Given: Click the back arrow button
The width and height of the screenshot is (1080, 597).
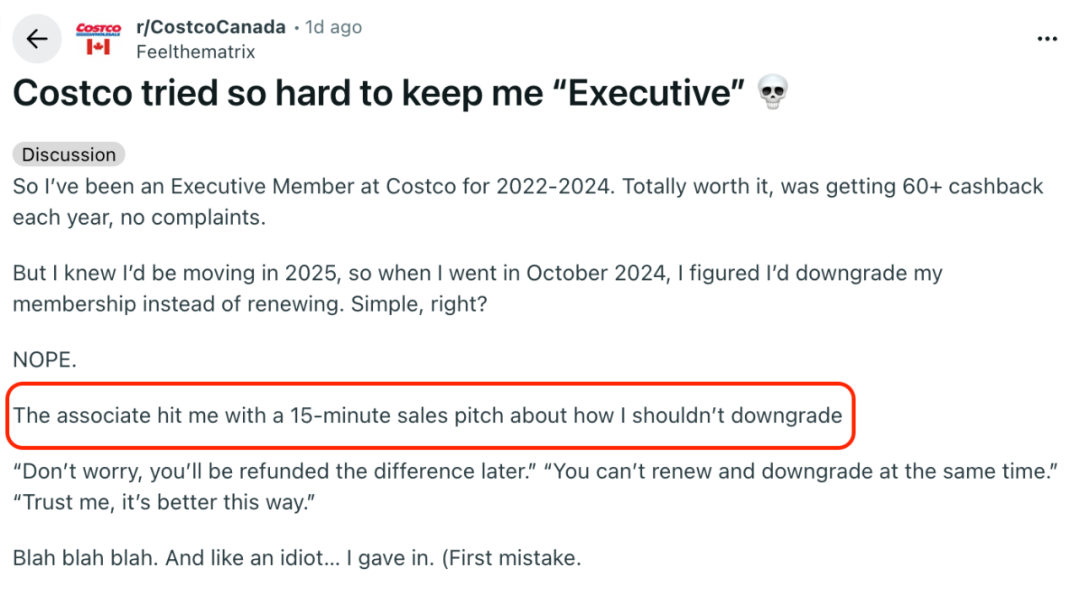Looking at the screenshot, I should pyautogui.click(x=37, y=39).
